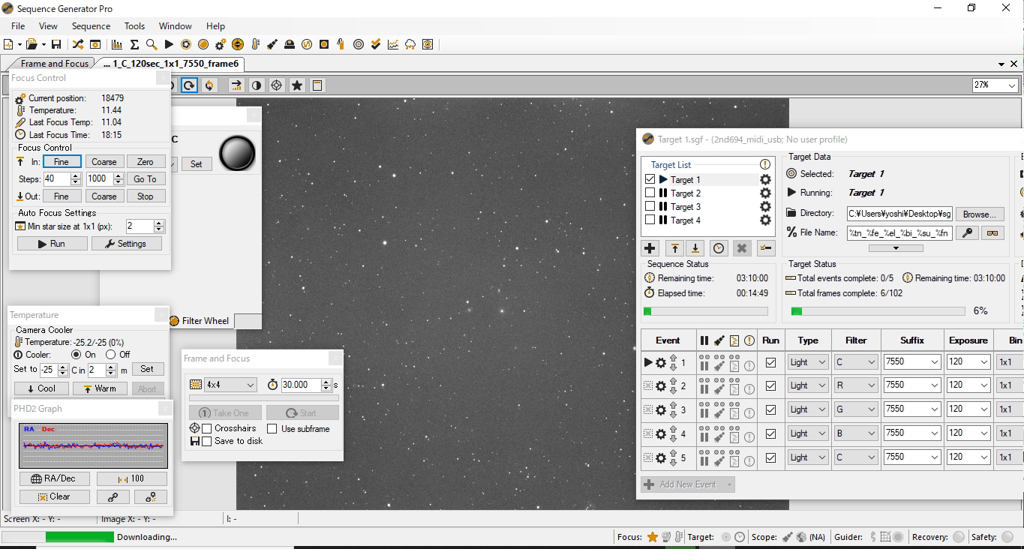Click the Warm button in Temperature panel
This screenshot has width=1024, height=549.
99,388
